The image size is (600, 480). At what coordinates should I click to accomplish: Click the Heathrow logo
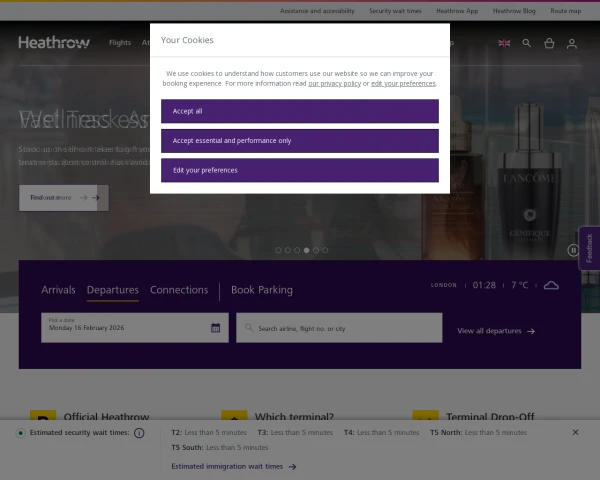[54, 42]
